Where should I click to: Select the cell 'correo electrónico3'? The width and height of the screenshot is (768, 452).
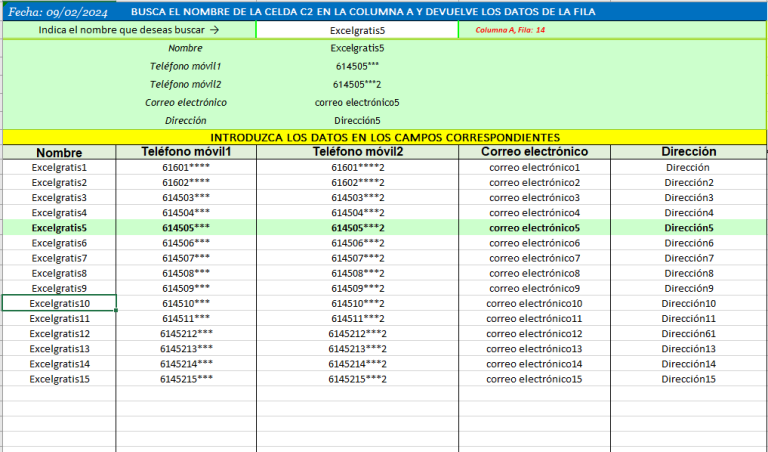534,198
